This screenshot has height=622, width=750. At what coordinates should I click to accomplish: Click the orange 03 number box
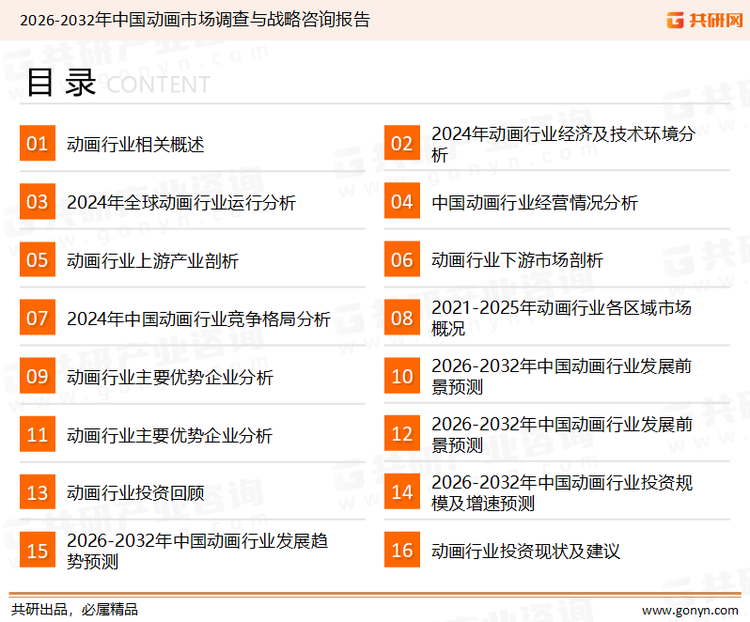pos(37,201)
